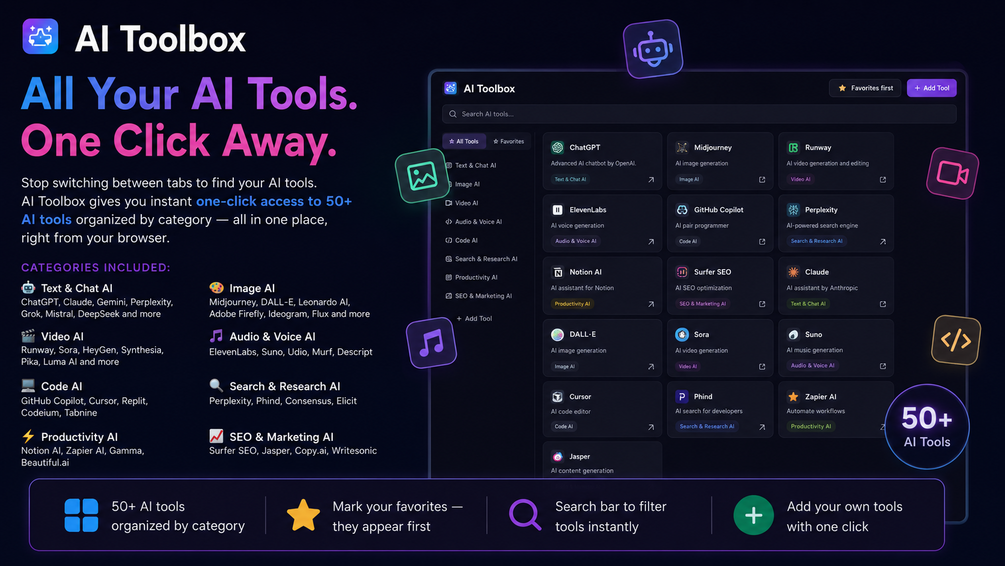Select Search & Research AI in sidebar
This screenshot has width=1005, height=566.
click(481, 259)
